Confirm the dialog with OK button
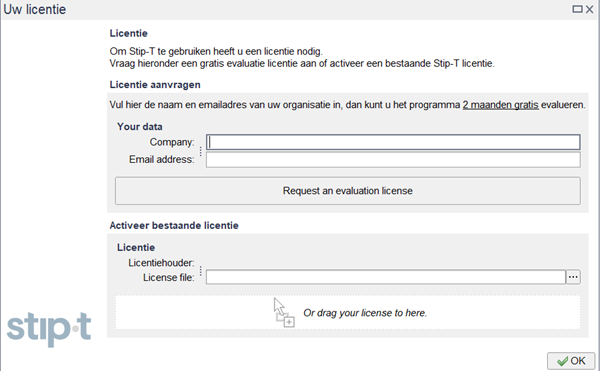The height and width of the screenshot is (372, 600). pos(571,361)
